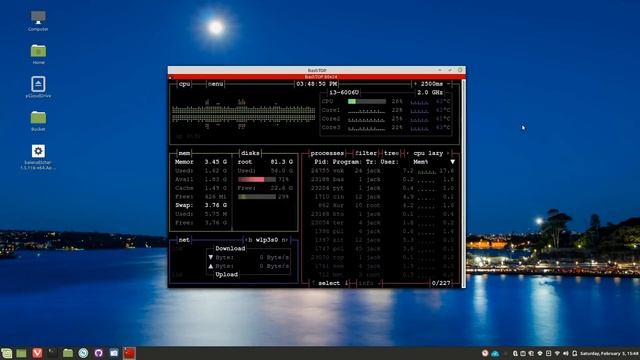Switch to previous network interface with 'b'
640x360 pixels.
click(250, 240)
